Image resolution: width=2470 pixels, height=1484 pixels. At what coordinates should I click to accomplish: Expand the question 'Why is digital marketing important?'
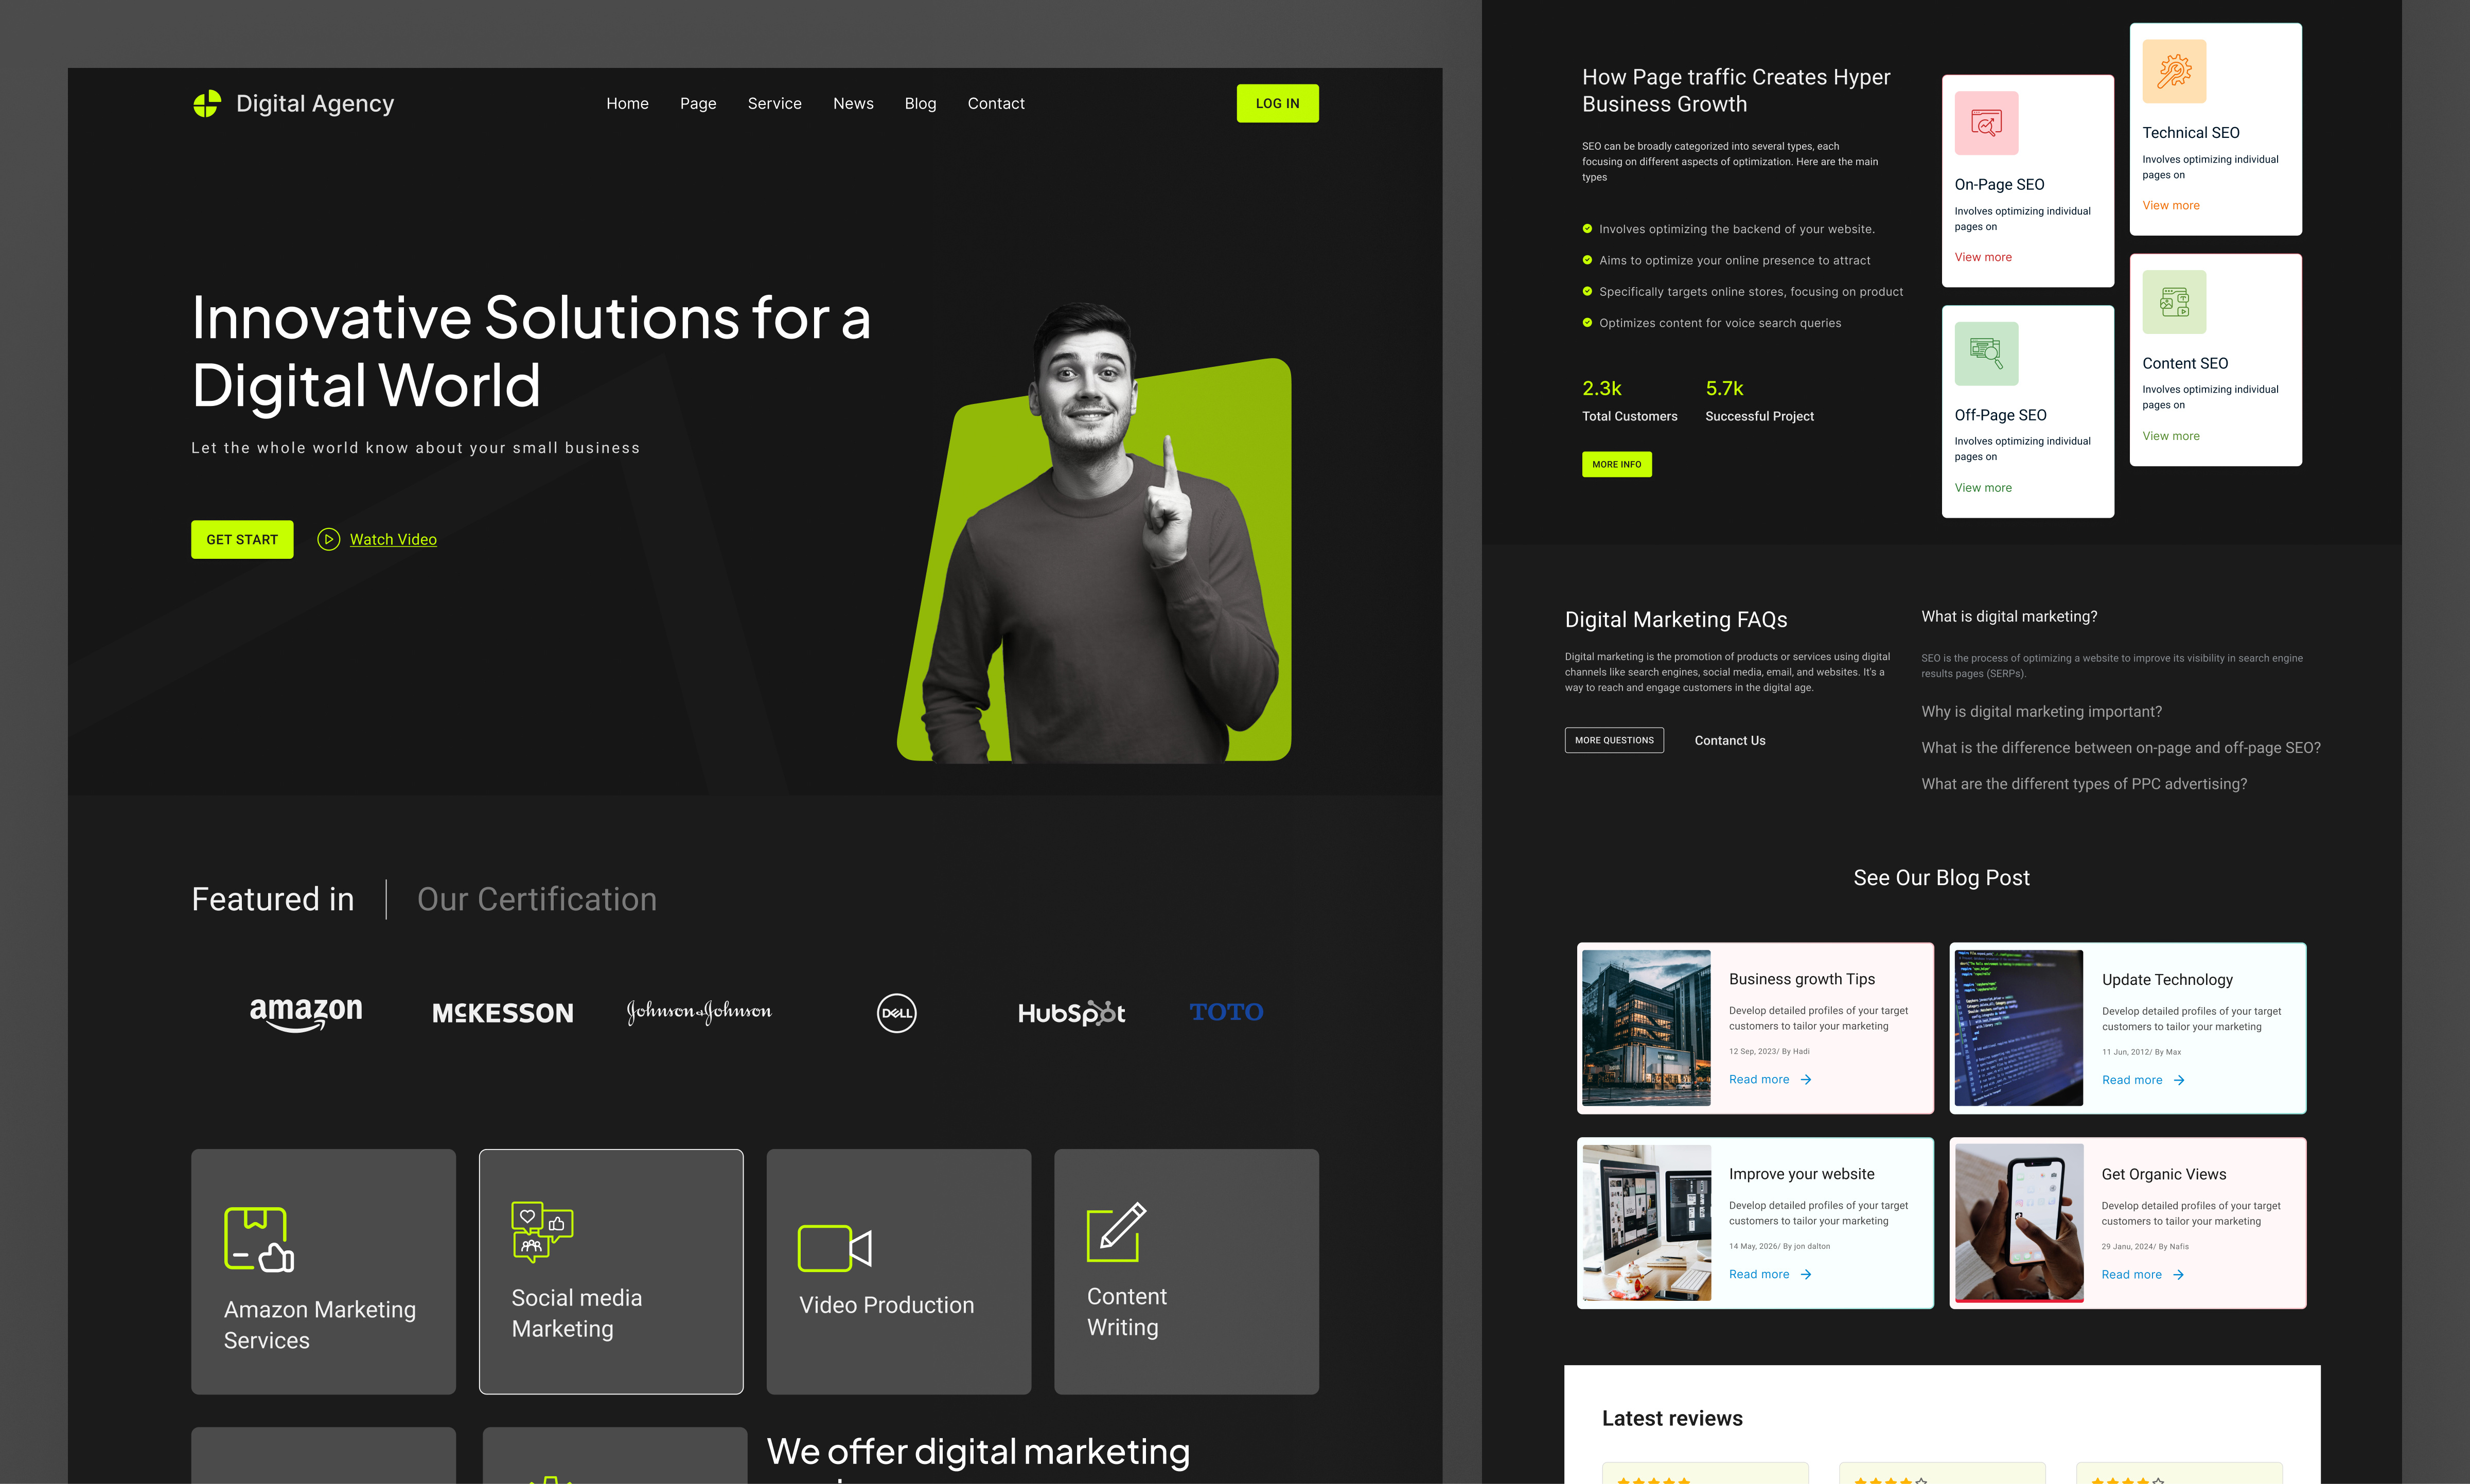pyautogui.click(x=2041, y=711)
